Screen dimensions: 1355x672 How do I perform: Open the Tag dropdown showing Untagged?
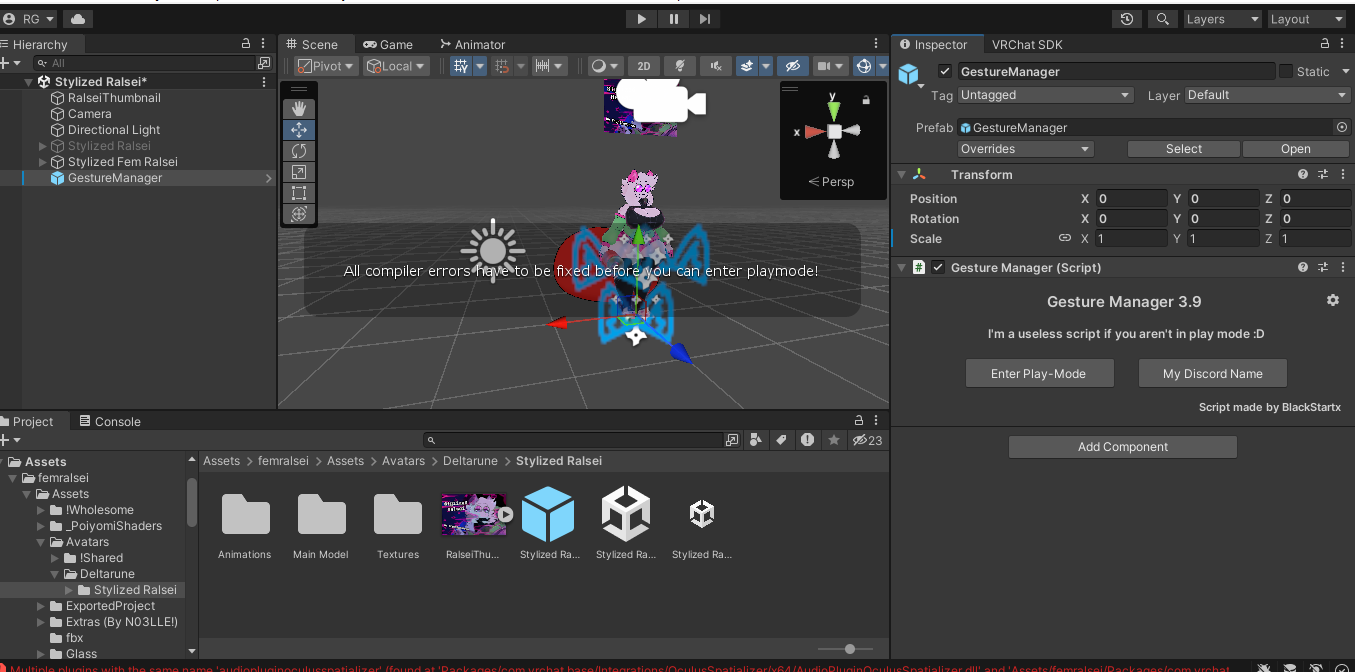point(1045,95)
